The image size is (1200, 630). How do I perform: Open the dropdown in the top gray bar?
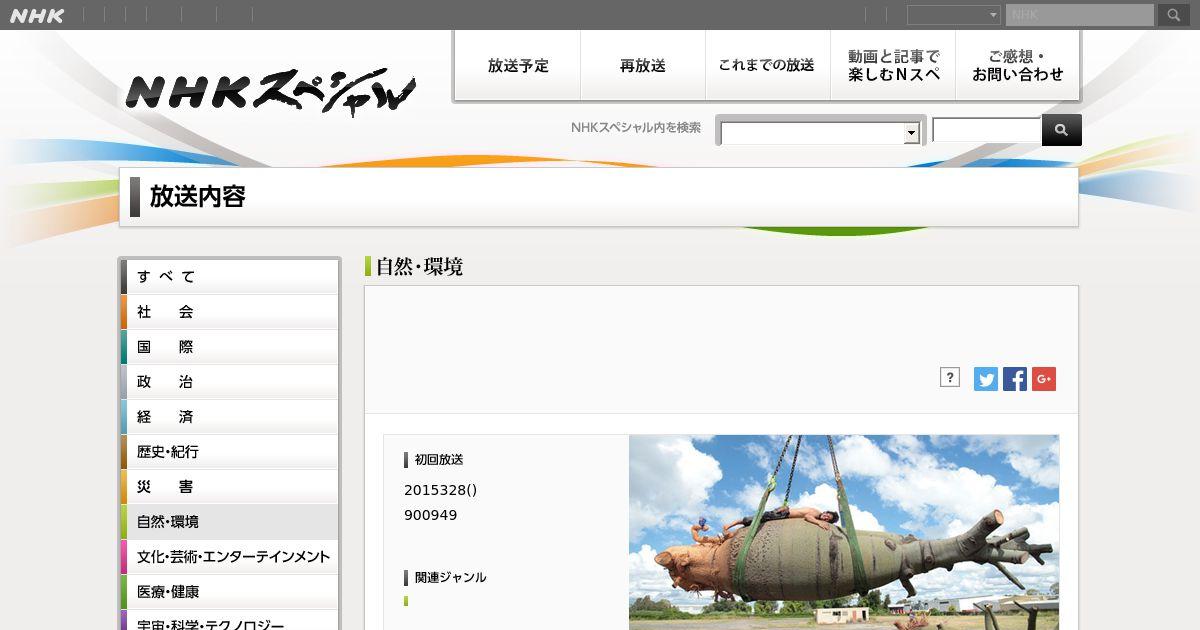pyautogui.click(x=954, y=15)
